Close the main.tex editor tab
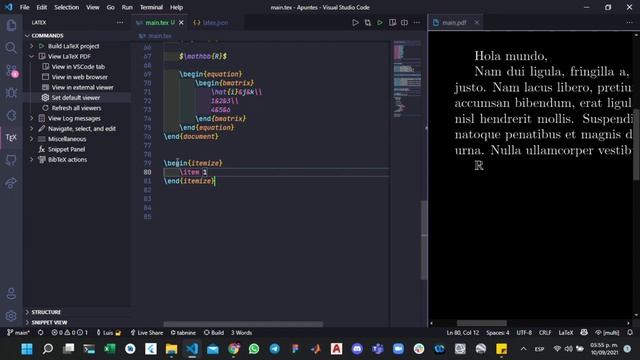Screen dimensions: 640x360 pos(181,22)
